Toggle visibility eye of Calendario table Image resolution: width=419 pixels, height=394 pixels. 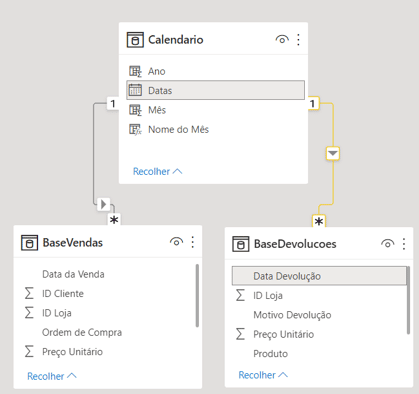tap(282, 40)
